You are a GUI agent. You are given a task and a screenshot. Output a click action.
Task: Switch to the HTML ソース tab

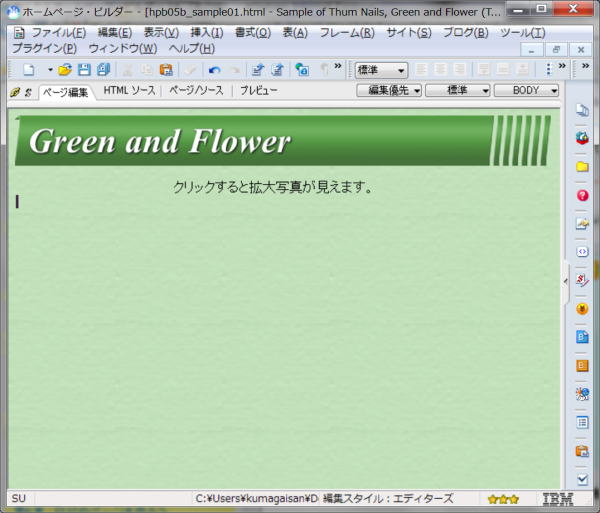[x=130, y=91]
